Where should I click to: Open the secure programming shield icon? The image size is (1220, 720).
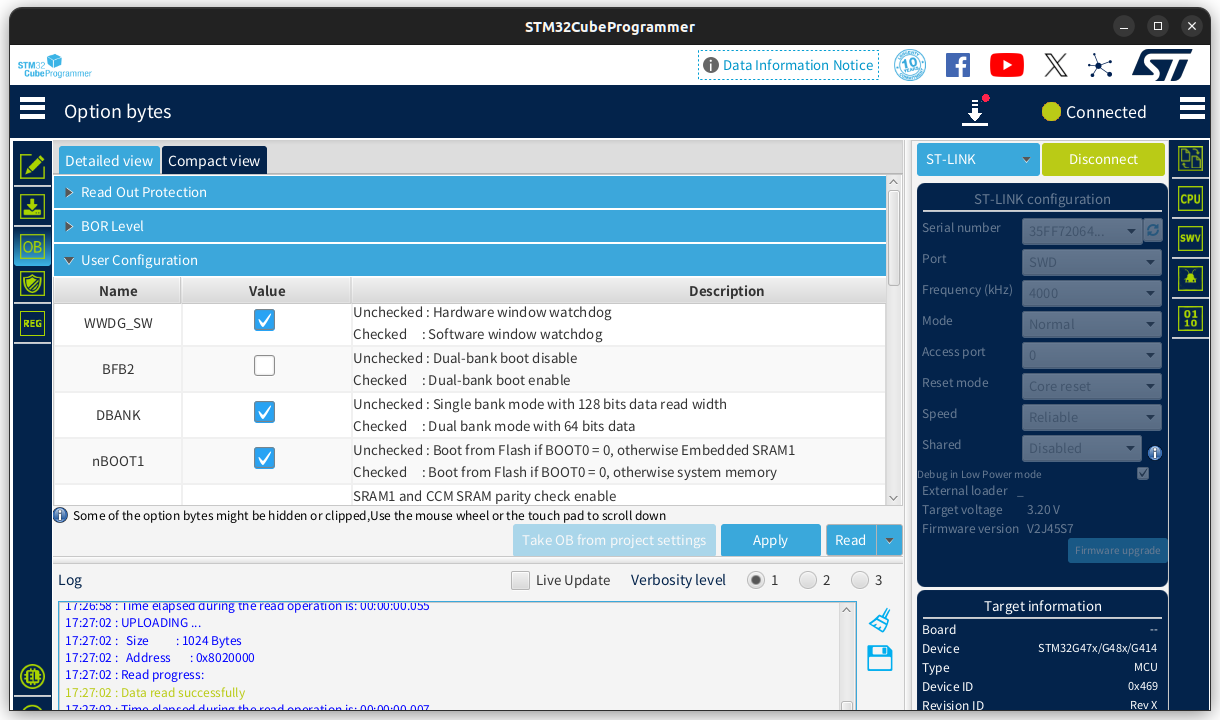click(x=33, y=284)
